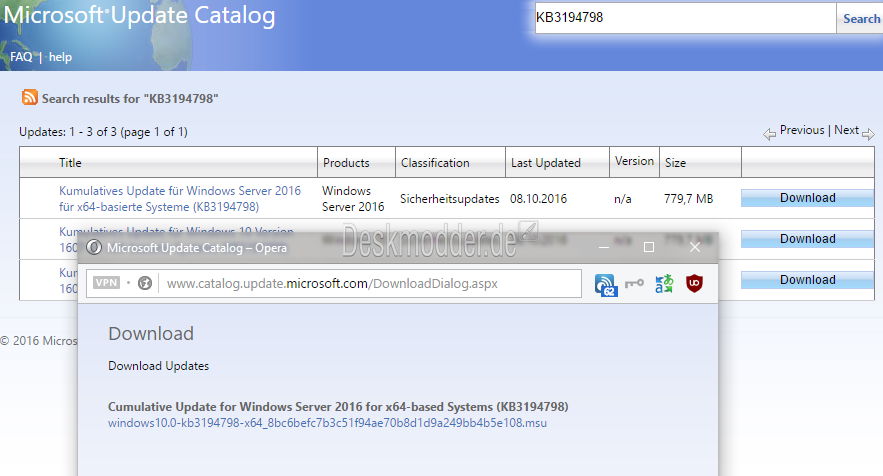
Task: Focus the KB3194798 search input field
Action: (x=685, y=17)
